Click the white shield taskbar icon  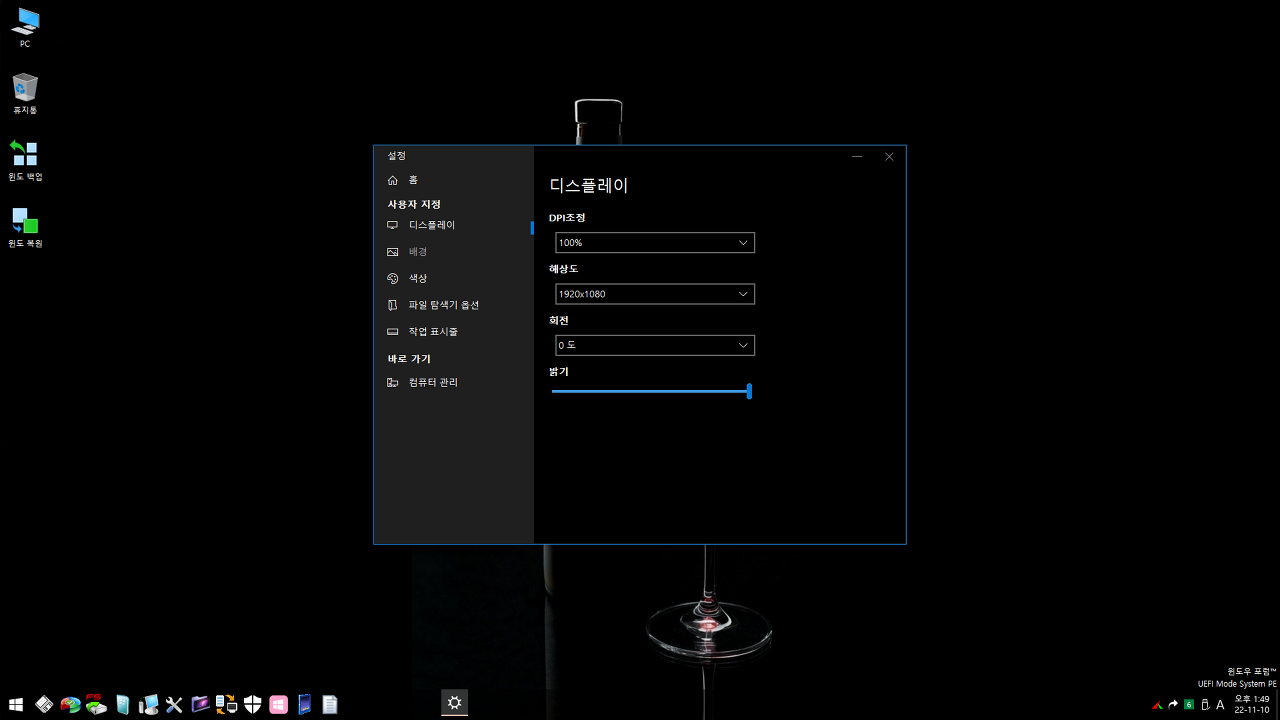(252, 705)
